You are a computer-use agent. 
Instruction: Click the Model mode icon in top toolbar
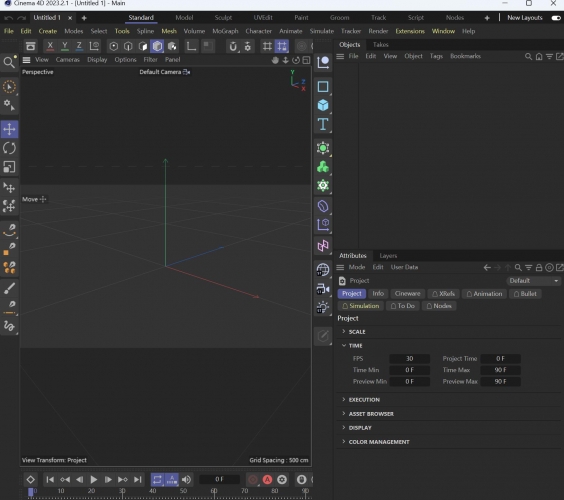[158, 46]
